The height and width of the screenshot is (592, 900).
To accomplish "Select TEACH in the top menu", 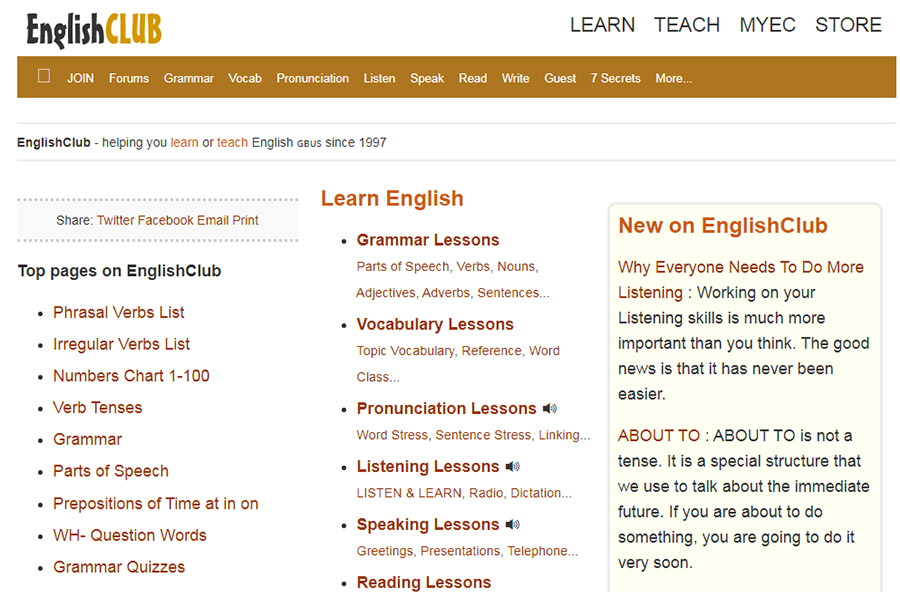I will click(687, 25).
